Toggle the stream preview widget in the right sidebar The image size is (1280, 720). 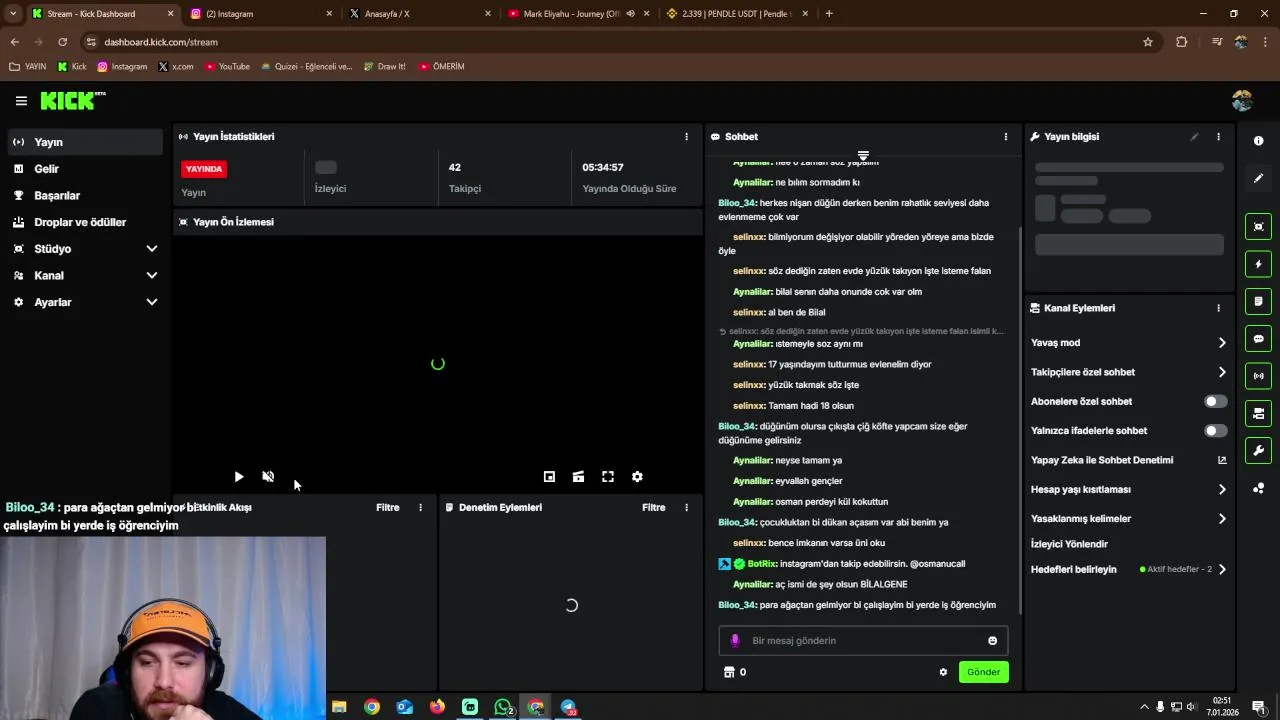point(1258,227)
